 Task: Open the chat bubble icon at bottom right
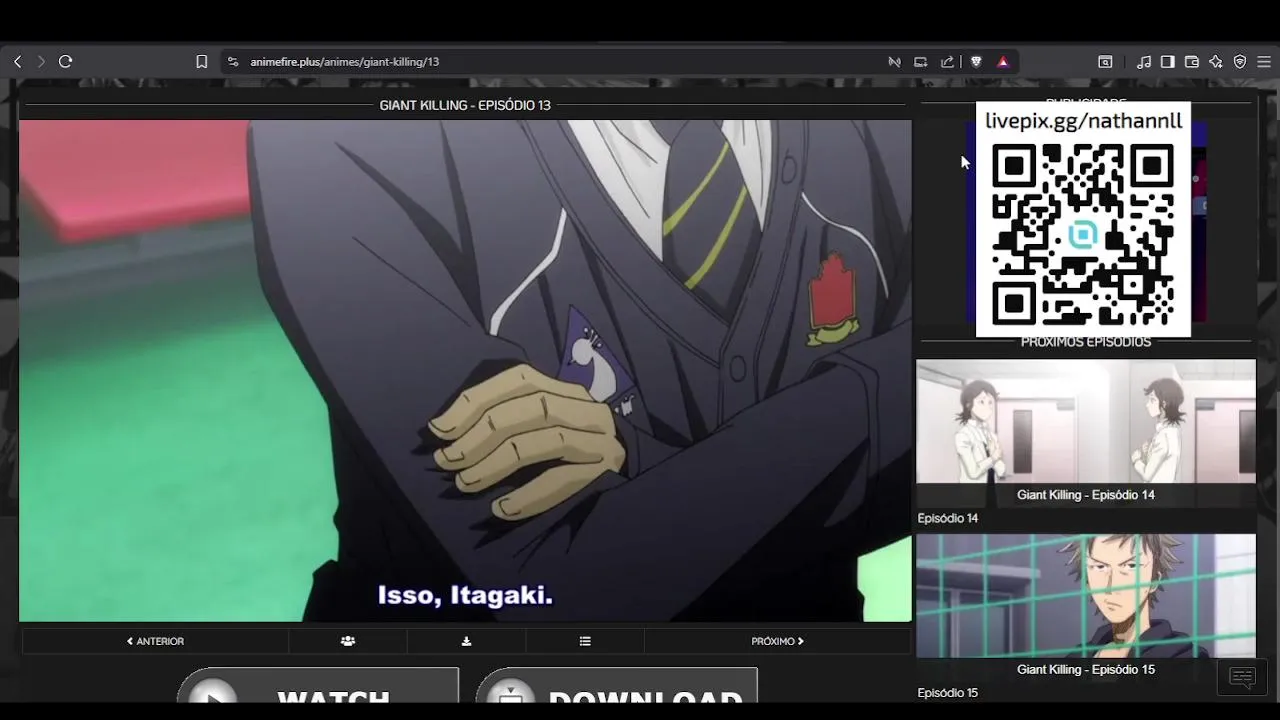tap(1242, 678)
